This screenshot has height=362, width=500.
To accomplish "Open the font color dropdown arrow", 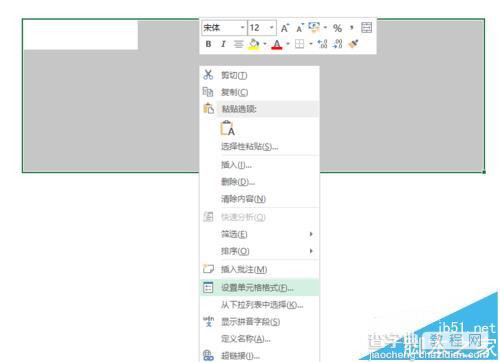I will 288,44.
